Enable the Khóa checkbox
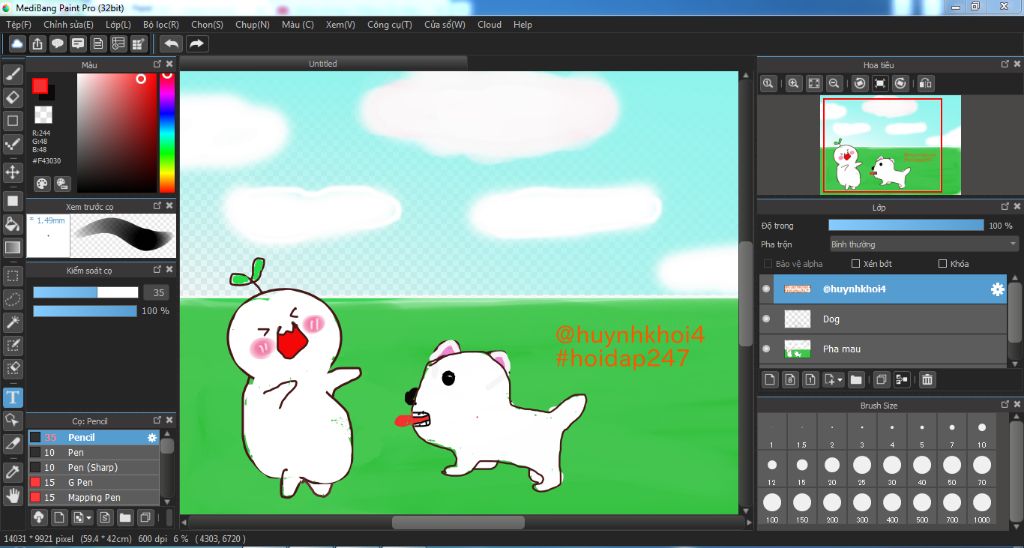 point(942,264)
